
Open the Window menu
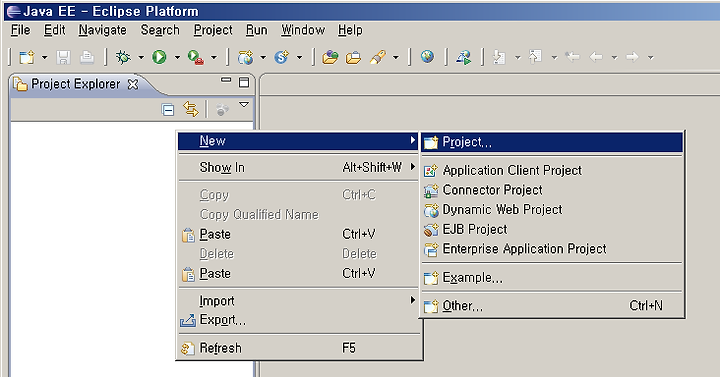tap(303, 30)
